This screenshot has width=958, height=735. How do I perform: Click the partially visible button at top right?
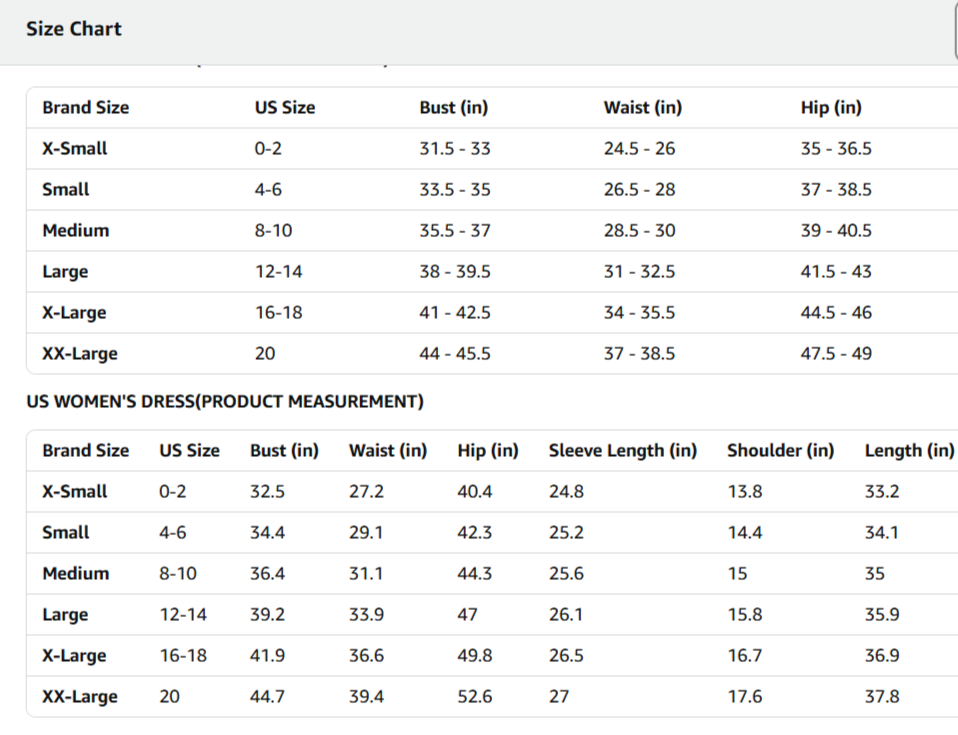coord(955,29)
